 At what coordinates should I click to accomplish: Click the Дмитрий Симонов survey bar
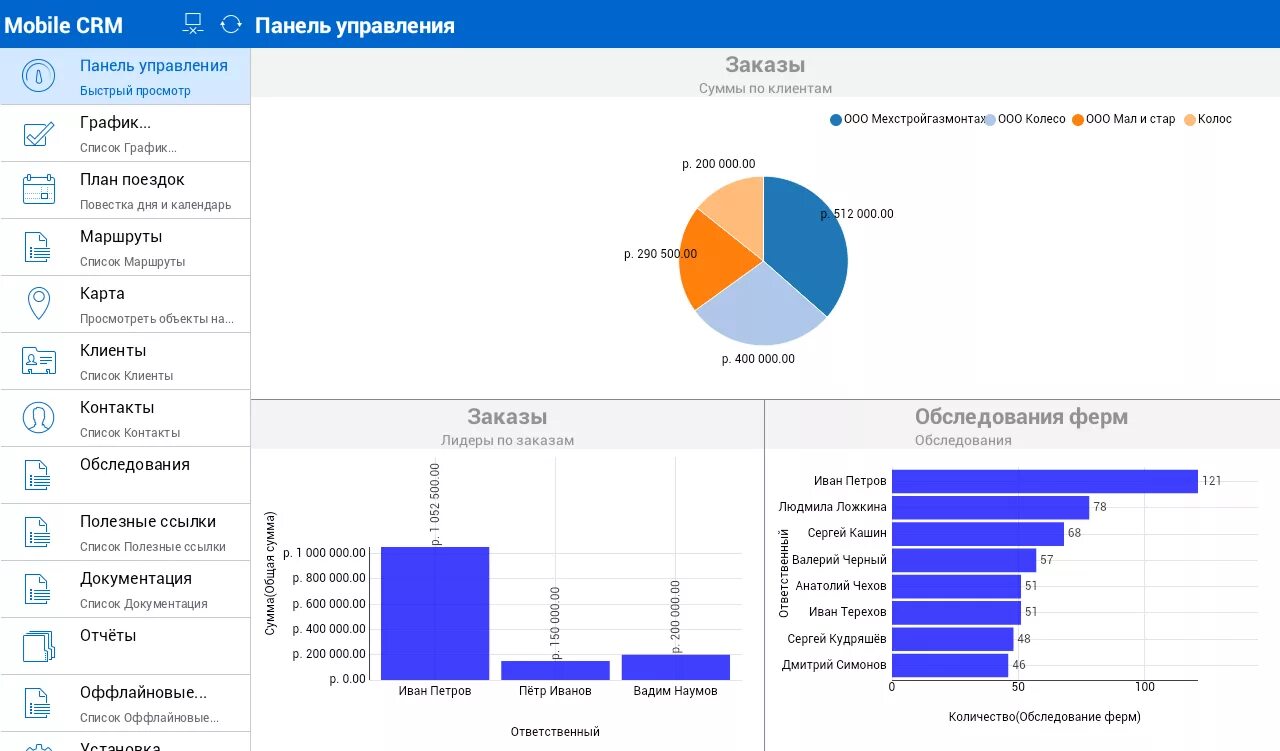click(x=950, y=665)
